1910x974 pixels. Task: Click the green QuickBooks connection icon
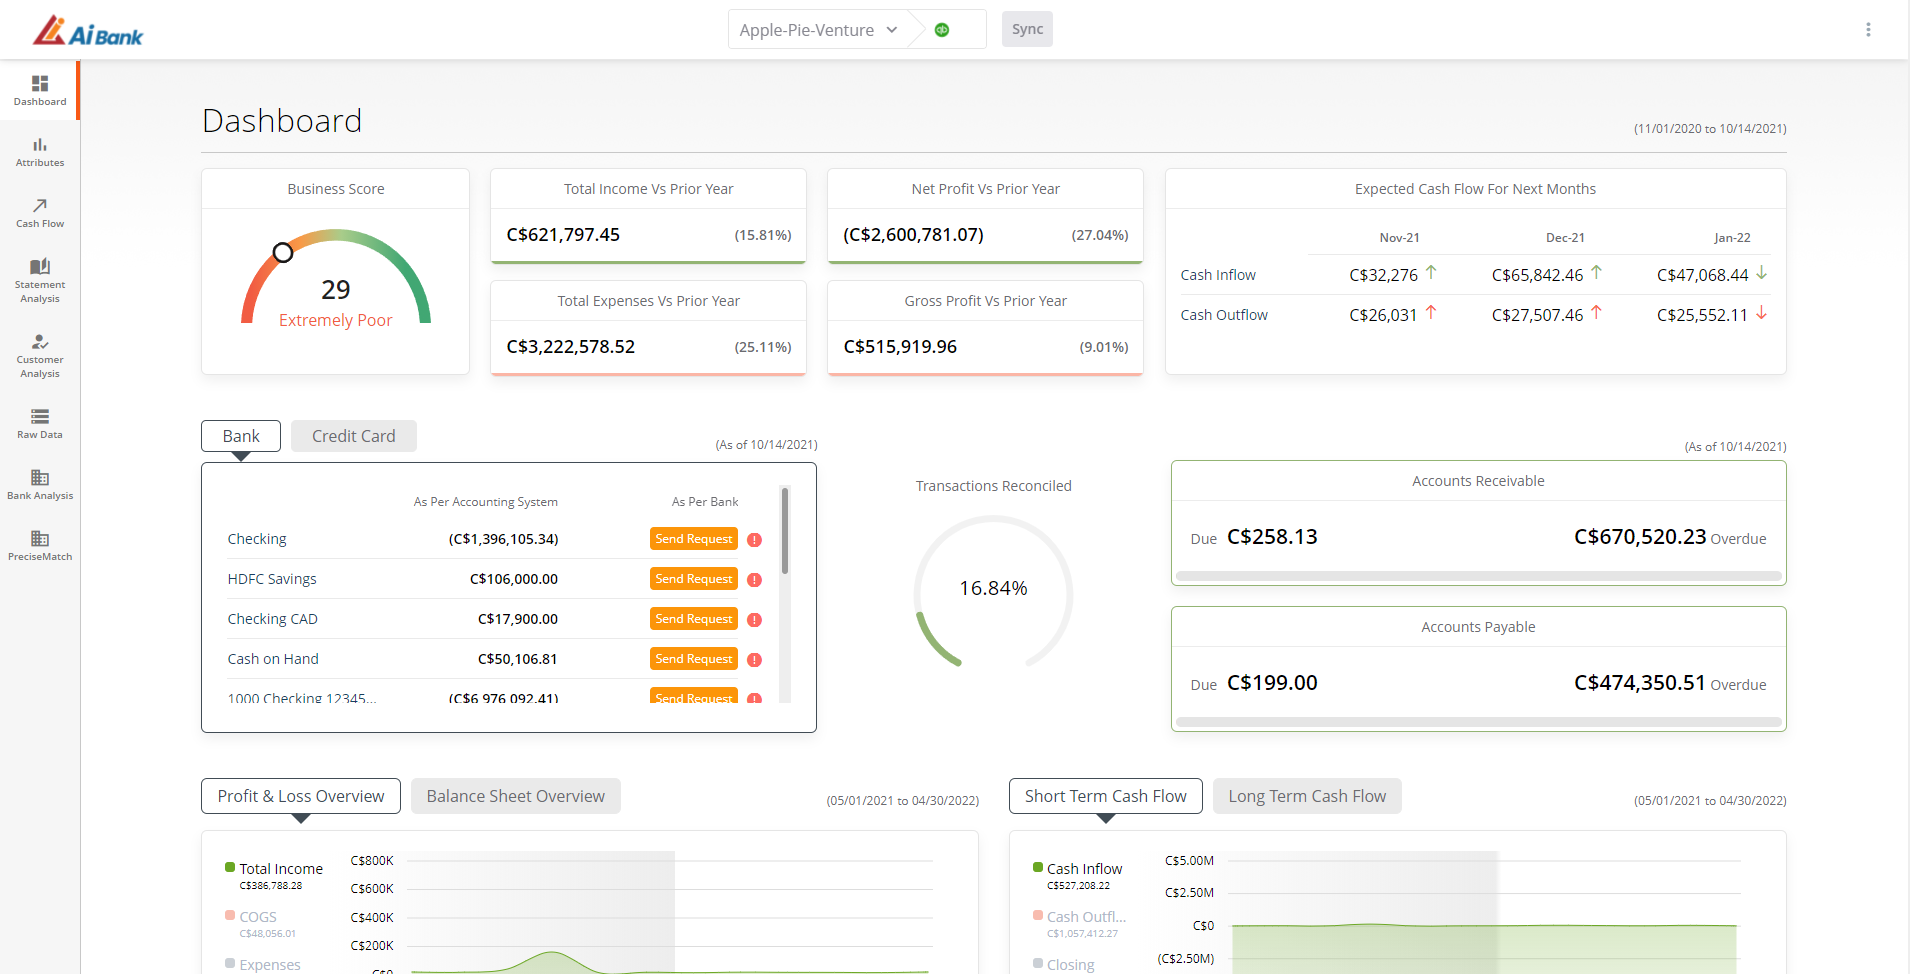[x=942, y=30]
